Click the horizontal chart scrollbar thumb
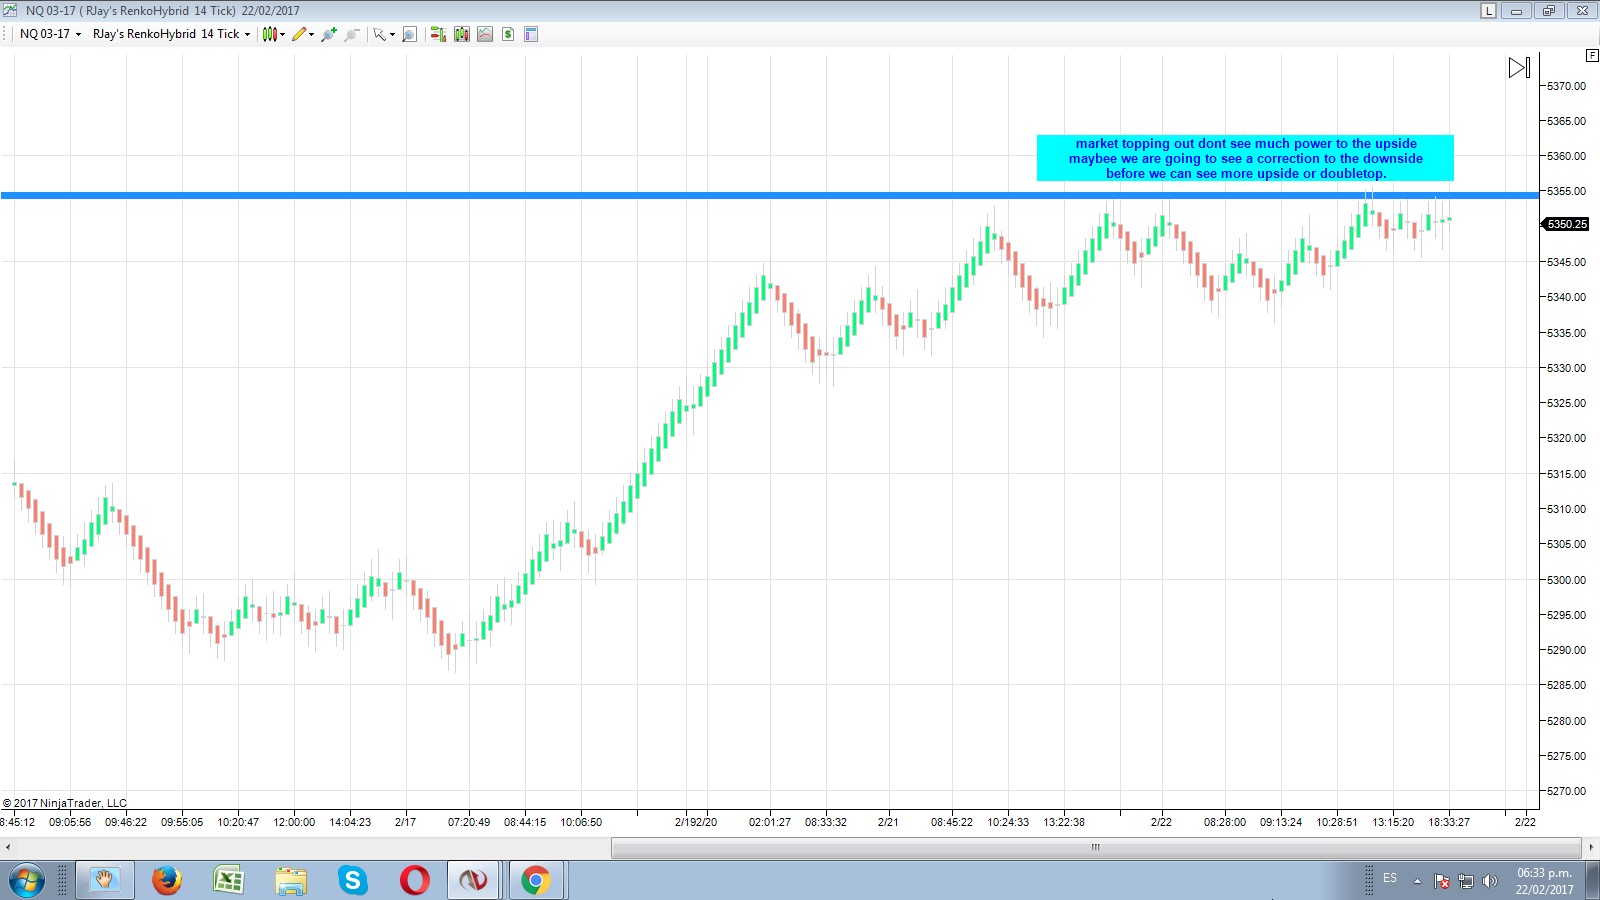1600x900 pixels. (x=1096, y=847)
